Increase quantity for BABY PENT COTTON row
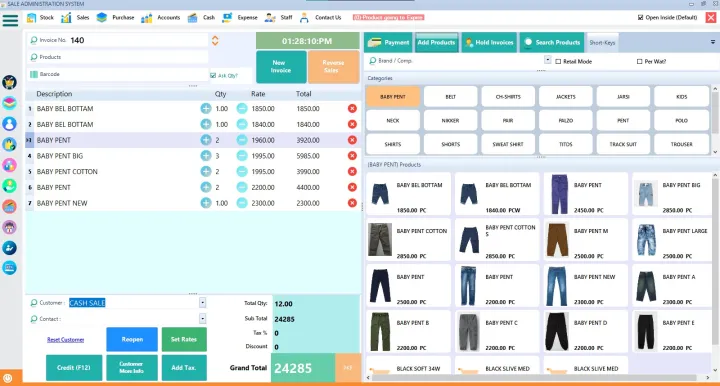This screenshot has height=386, width=720. tap(206, 171)
